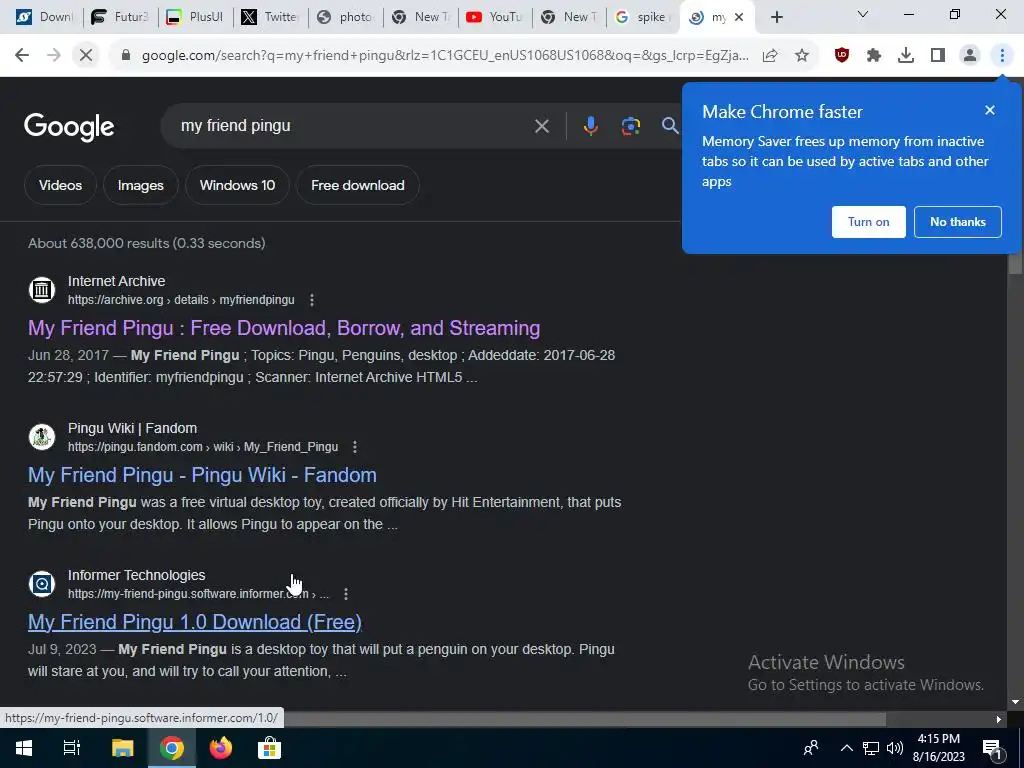Switch to the spike Google tab
1024x768 pixels.
point(643,17)
